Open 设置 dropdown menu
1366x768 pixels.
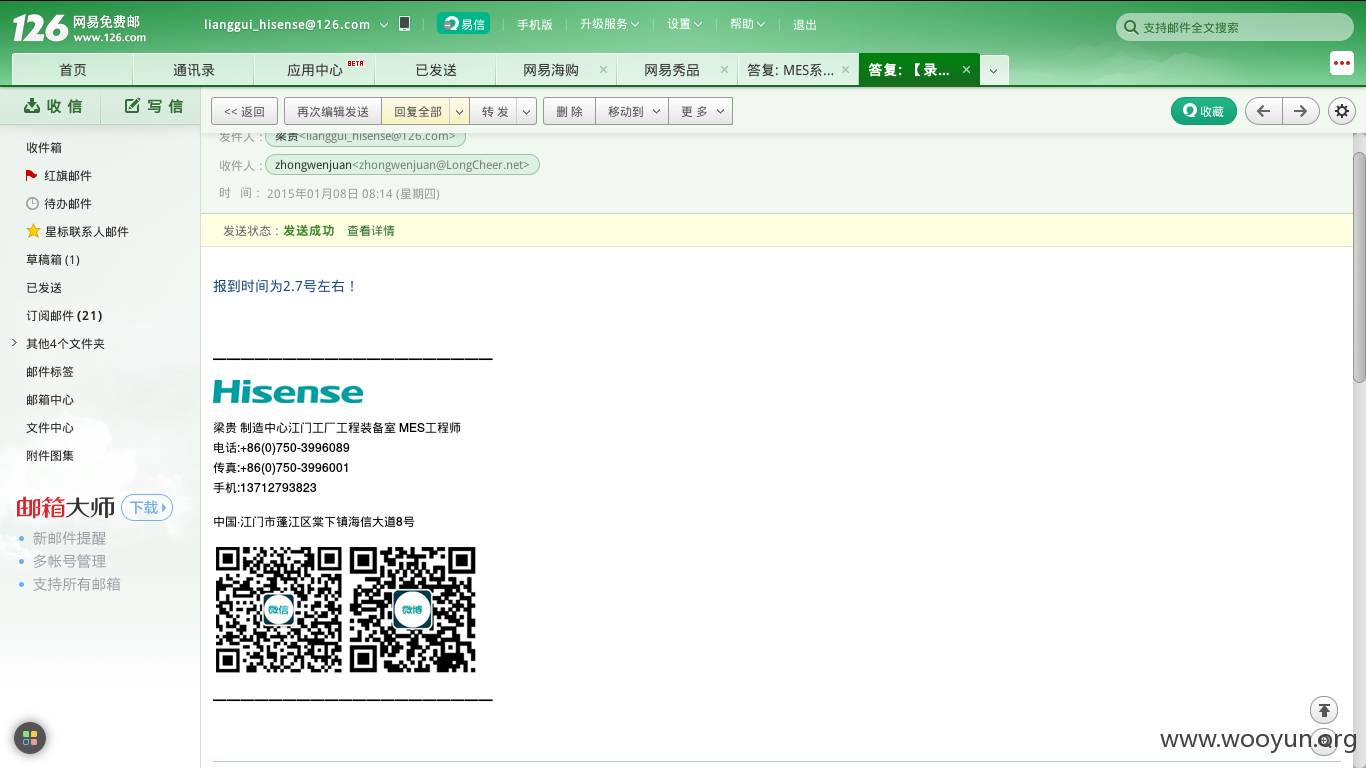point(685,24)
